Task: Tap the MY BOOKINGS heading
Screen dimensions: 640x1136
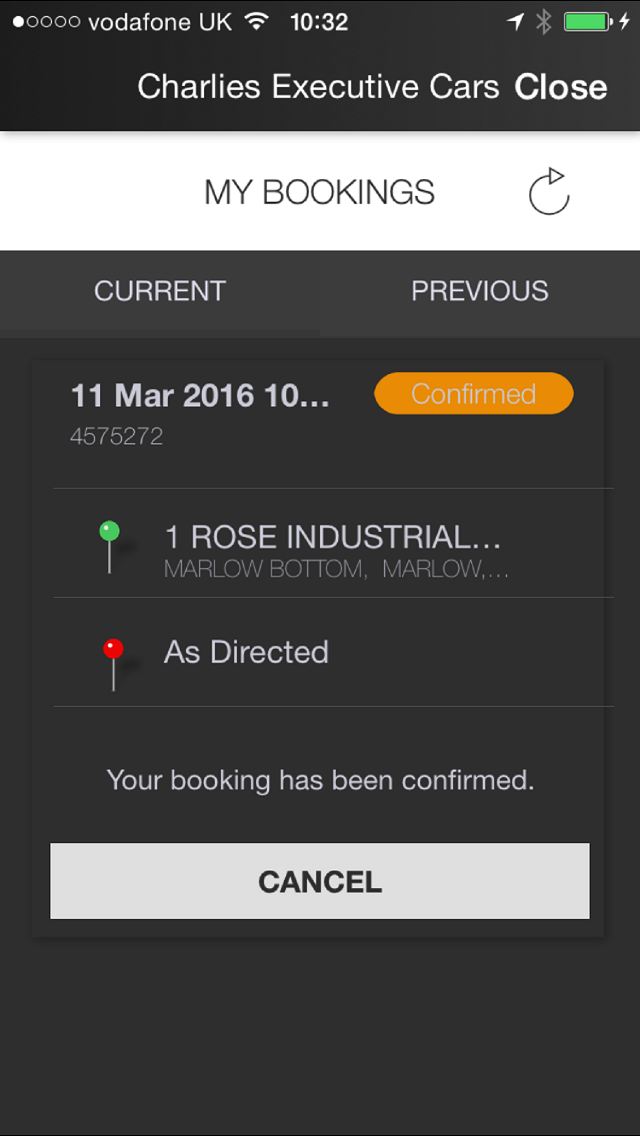Action: (x=320, y=192)
